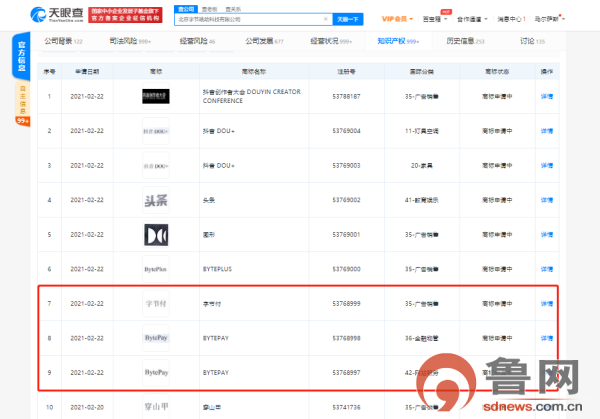Clear the search box with the X icon
This screenshot has height=419, width=600.
(x=326, y=19)
